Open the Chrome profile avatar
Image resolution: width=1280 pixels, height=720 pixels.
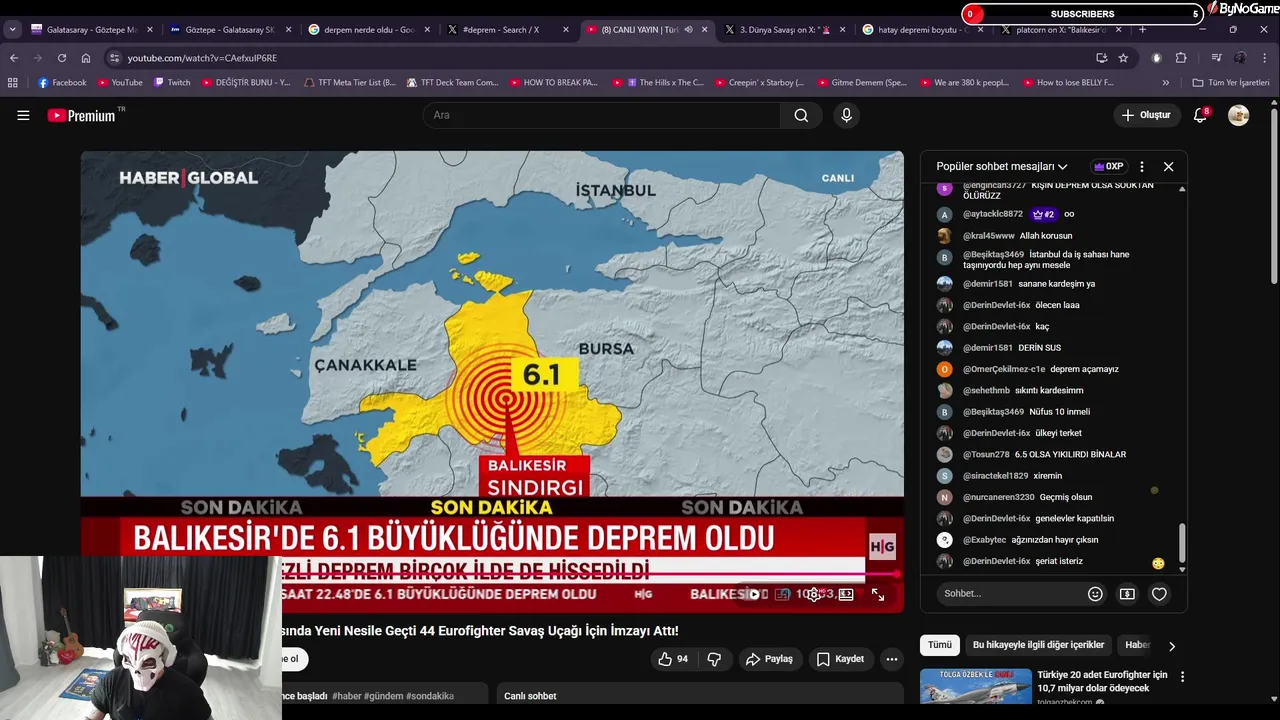click(1241, 58)
